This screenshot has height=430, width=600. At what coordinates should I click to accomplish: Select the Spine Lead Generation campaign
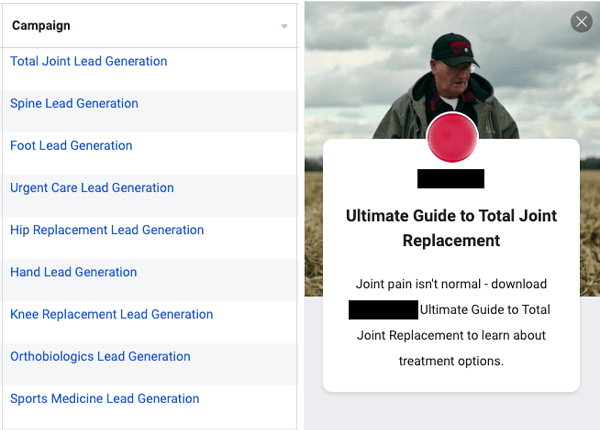pos(74,103)
